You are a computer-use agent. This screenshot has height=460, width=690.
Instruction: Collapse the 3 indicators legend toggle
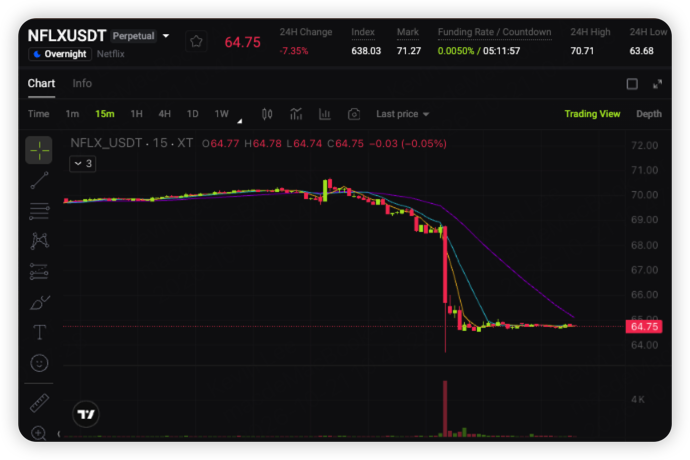(x=83, y=164)
